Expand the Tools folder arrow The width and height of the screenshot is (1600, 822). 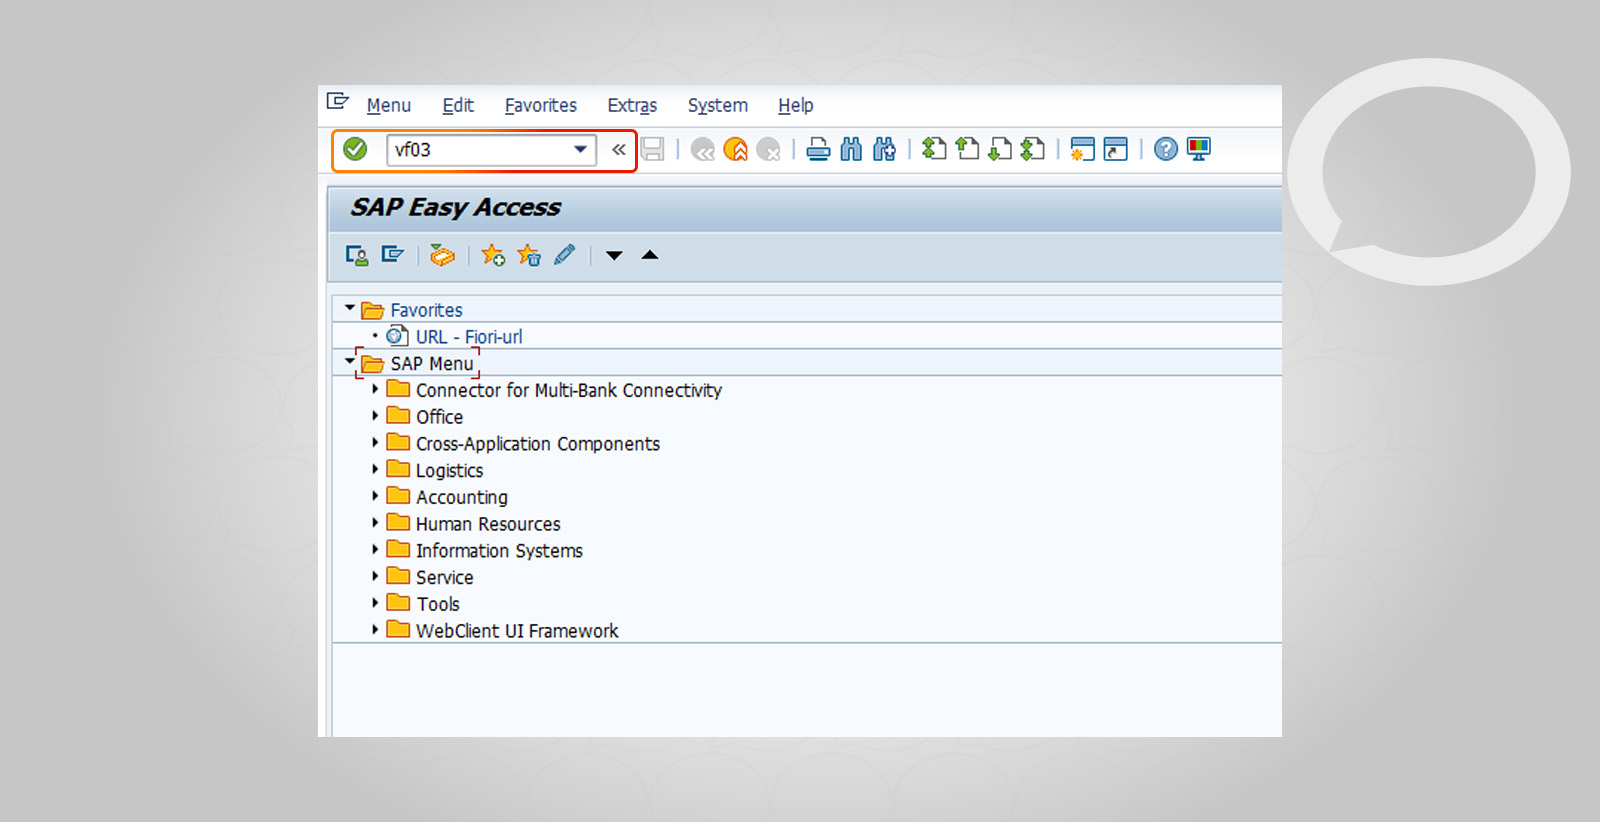point(375,603)
